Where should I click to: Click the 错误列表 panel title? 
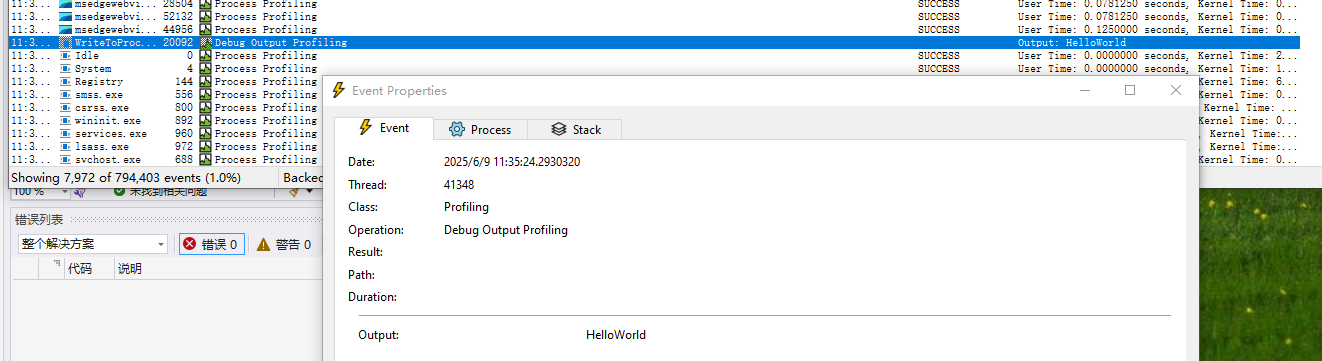click(x=38, y=220)
